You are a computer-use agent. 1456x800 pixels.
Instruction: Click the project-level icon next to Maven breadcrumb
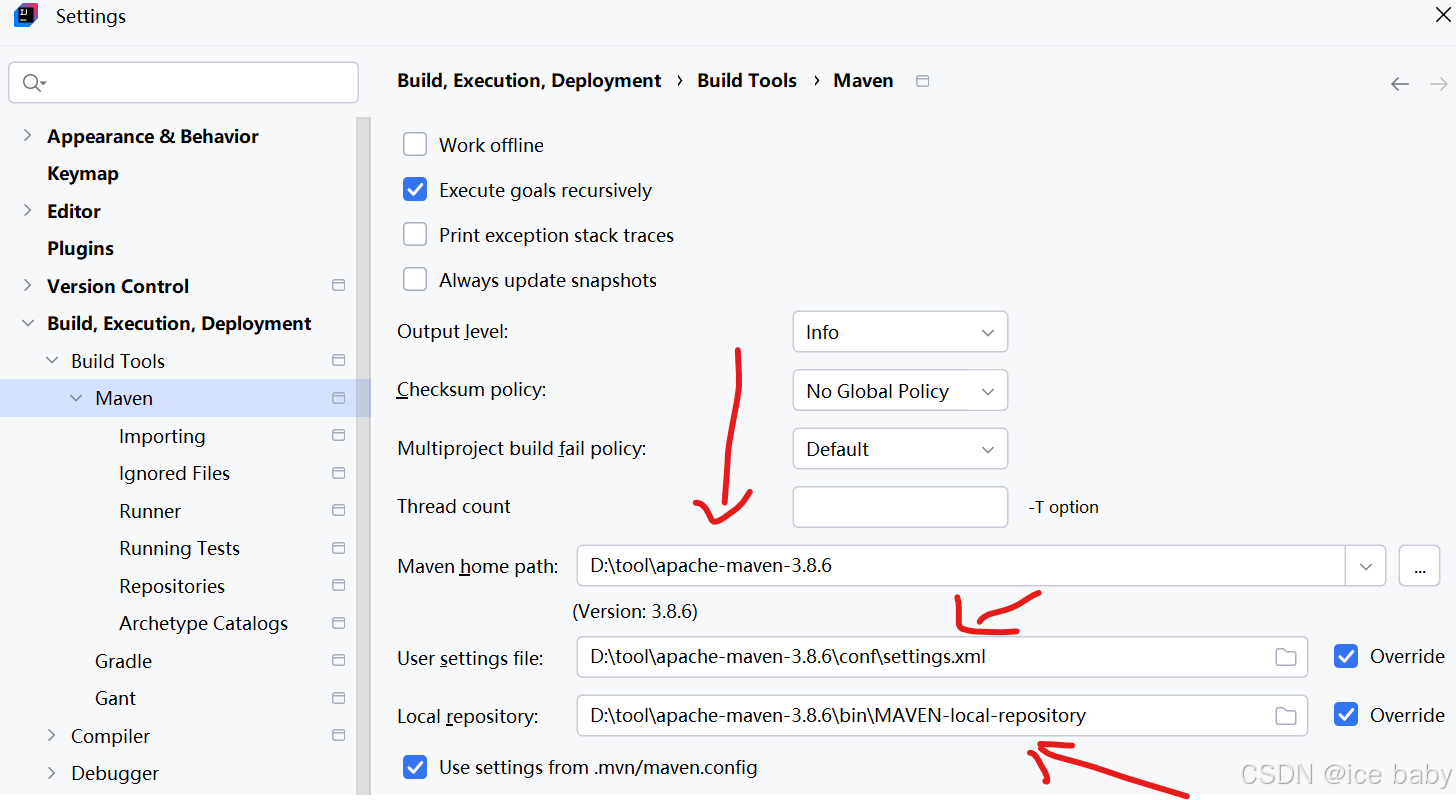(x=922, y=81)
